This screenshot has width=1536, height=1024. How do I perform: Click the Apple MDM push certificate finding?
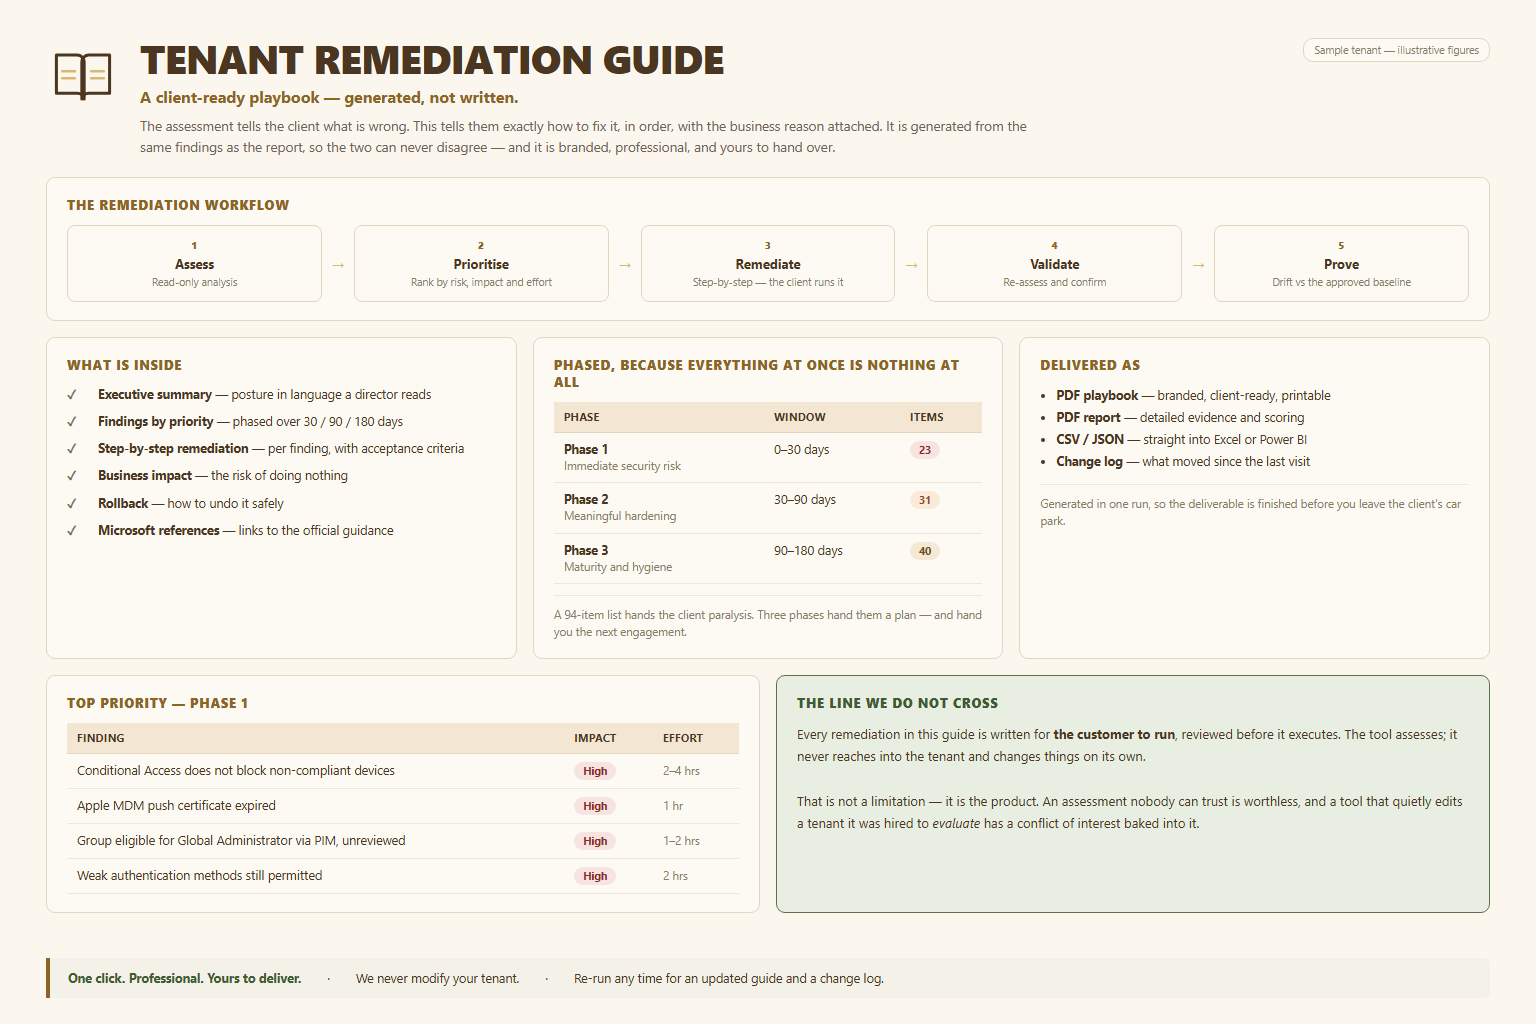pyautogui.click(x=176, y=806)
